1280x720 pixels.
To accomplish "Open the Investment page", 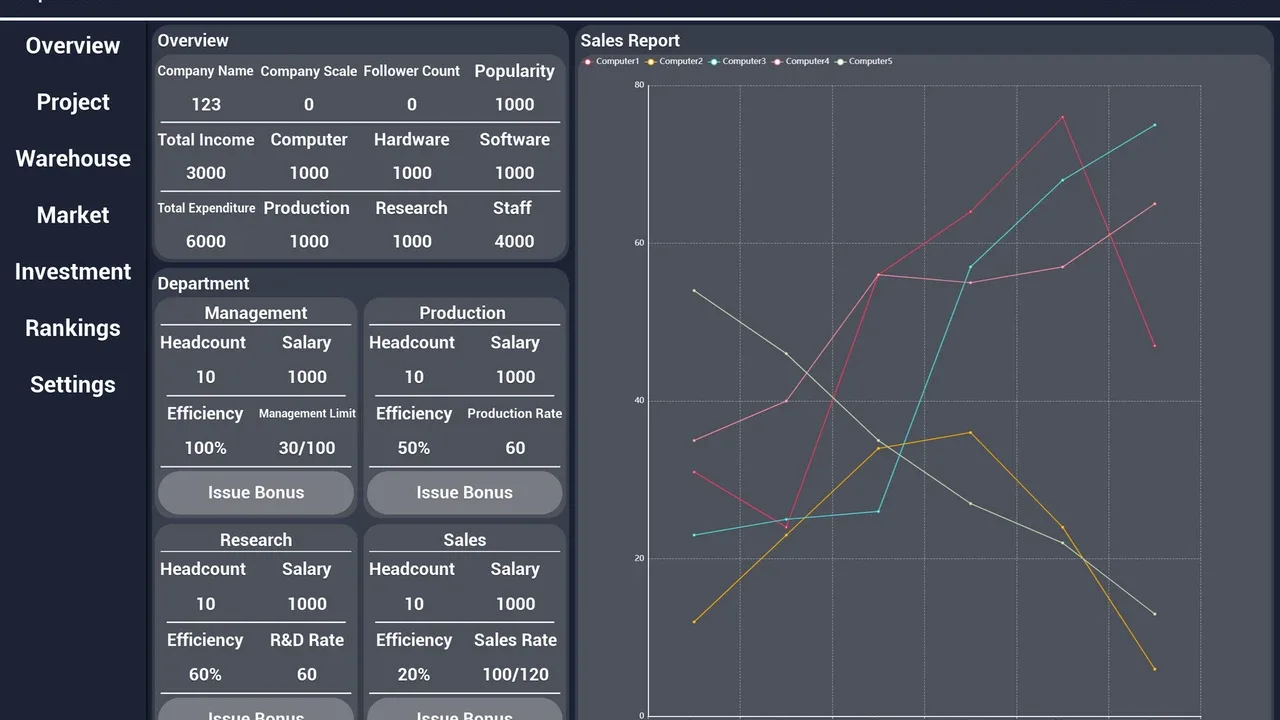I will 73,271.
